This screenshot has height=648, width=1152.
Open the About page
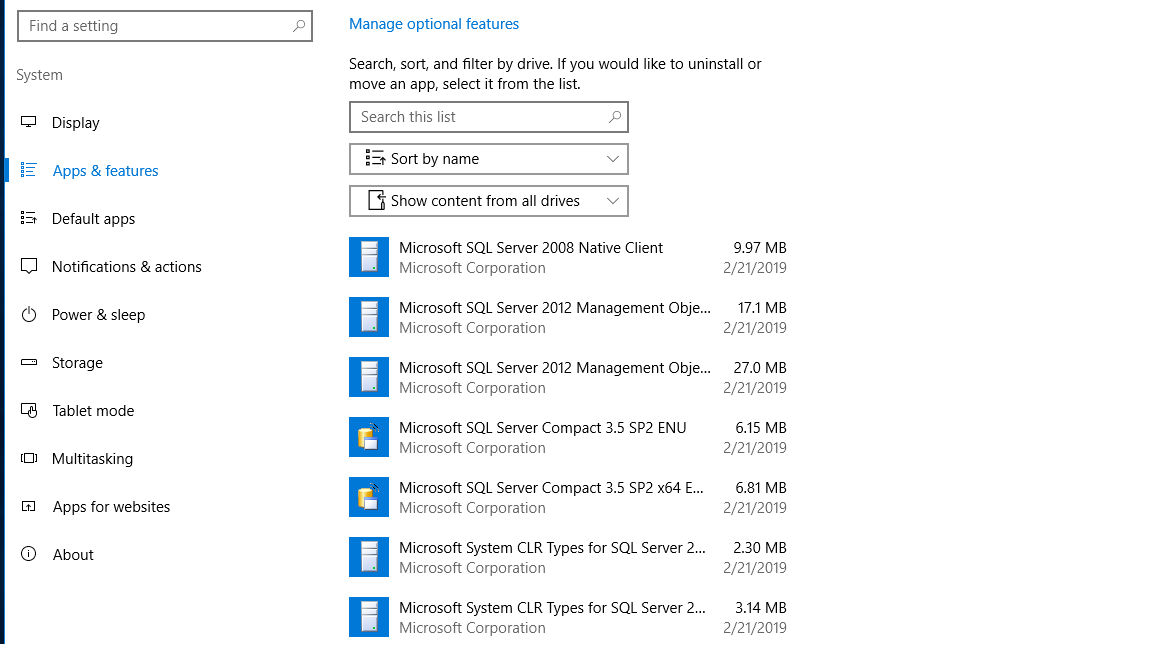[73, 555]
